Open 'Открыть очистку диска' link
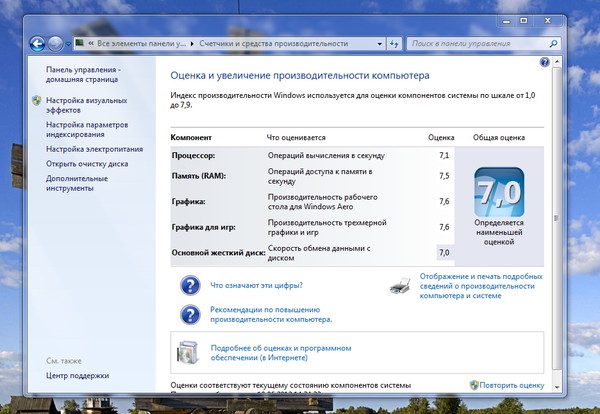The height and width of the screenshot is (414, 600). (87, 164)
